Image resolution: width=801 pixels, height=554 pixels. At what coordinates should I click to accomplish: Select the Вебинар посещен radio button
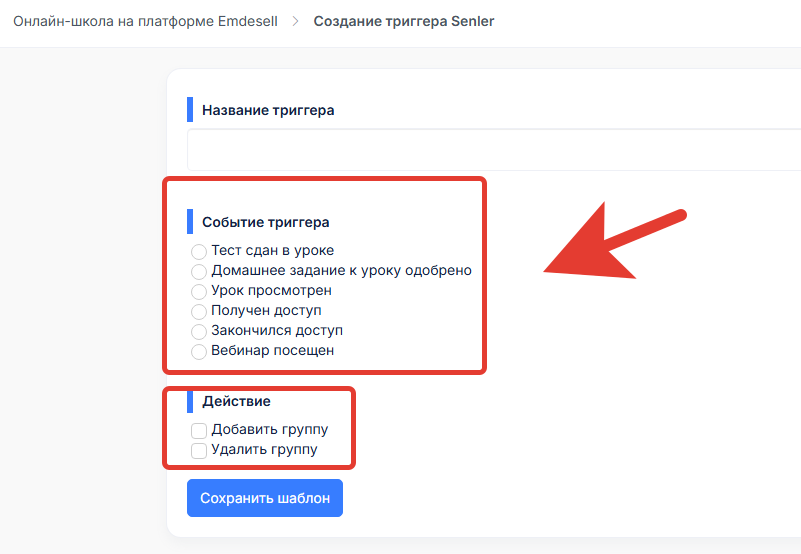tap(199, 351)
